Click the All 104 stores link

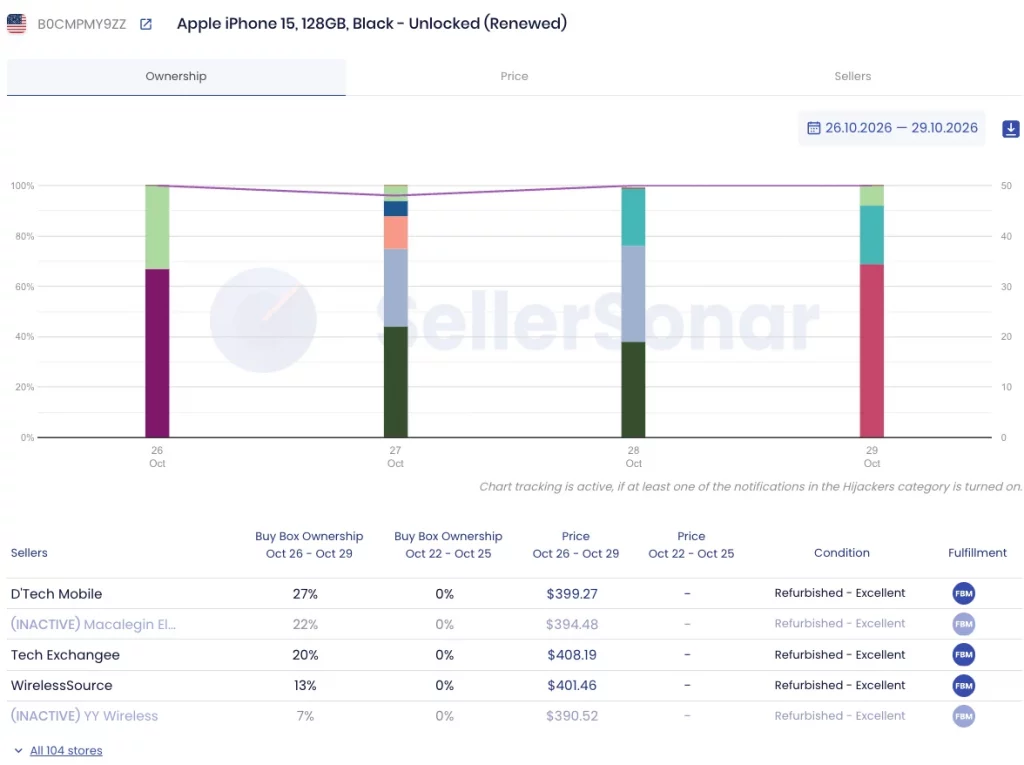tap(66, 751)
